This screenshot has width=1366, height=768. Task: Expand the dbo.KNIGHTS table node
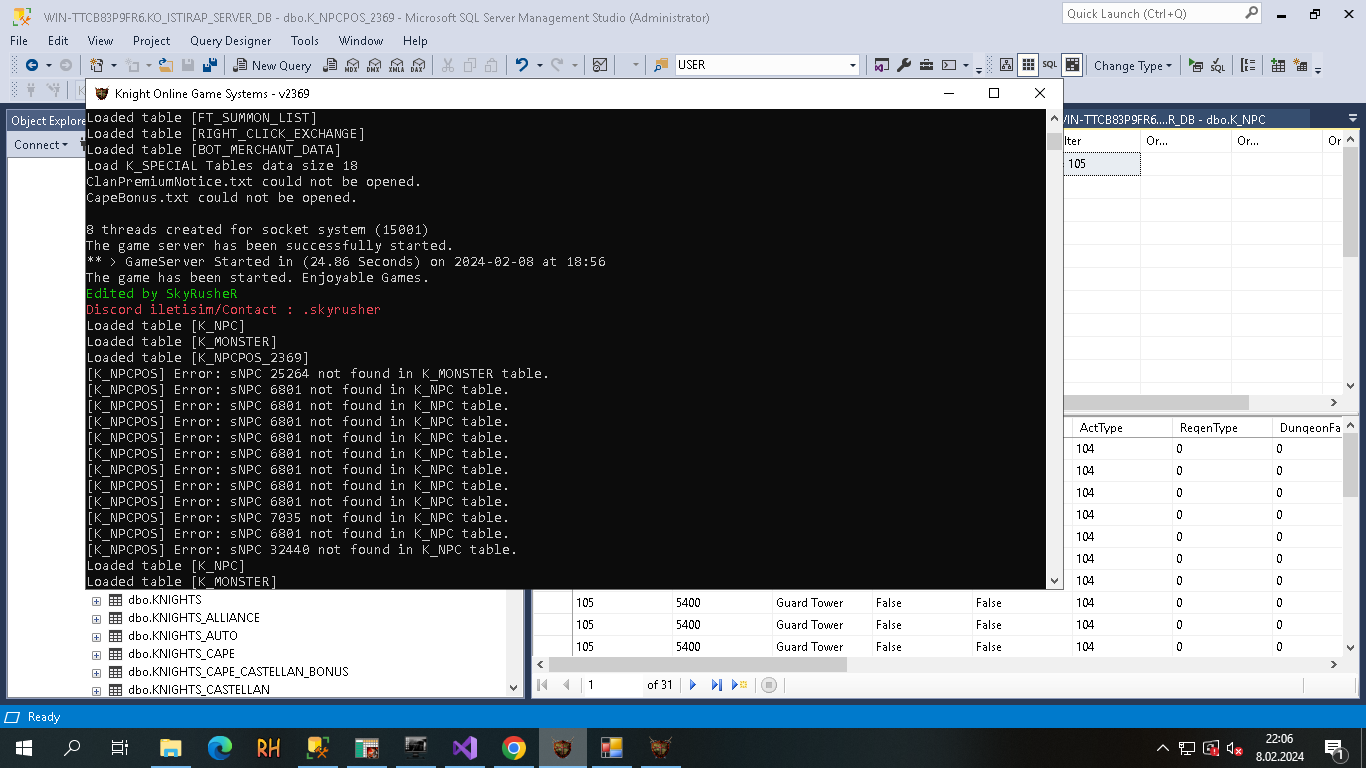pos(96,601)
